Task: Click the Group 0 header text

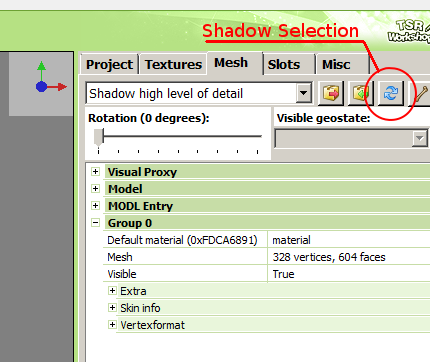Action: pos(130,223)
